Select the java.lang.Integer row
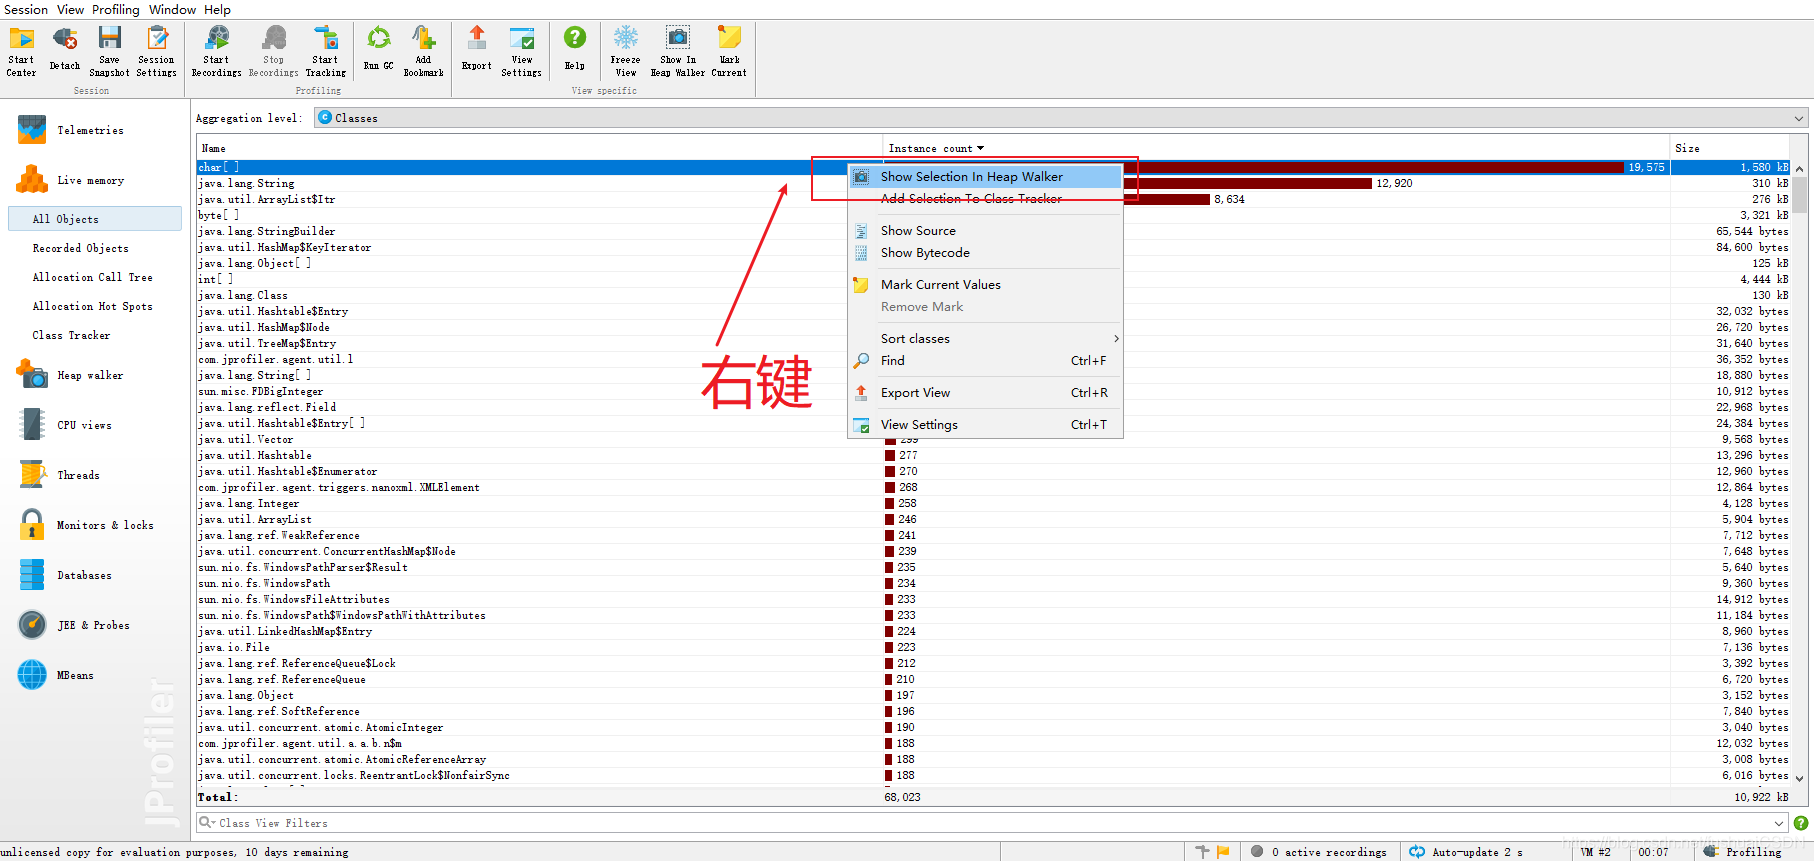 tap(993, 503)
